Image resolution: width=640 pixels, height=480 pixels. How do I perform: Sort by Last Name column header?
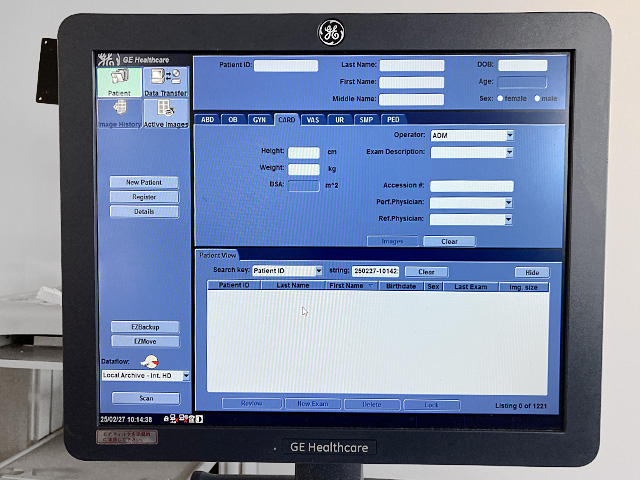pyautogui.click(x=293, y=285)
